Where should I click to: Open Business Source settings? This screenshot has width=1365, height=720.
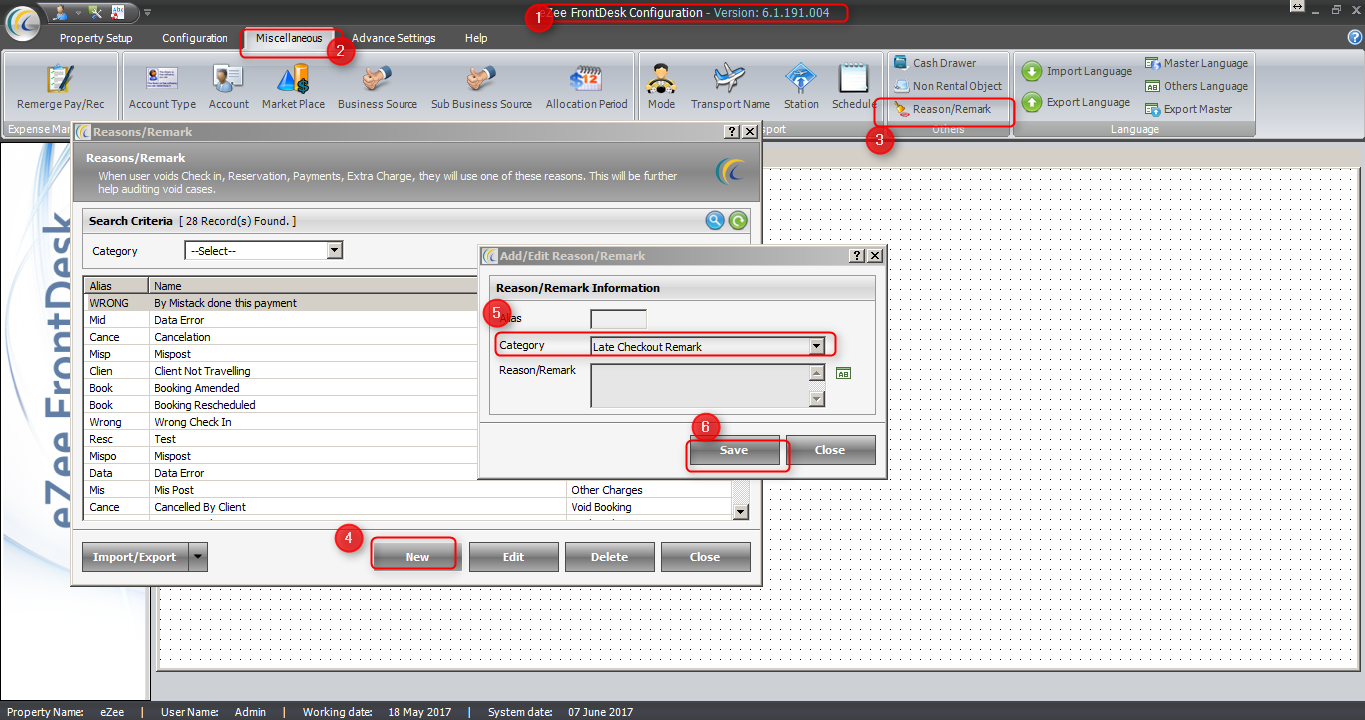[x=377, y=87]
